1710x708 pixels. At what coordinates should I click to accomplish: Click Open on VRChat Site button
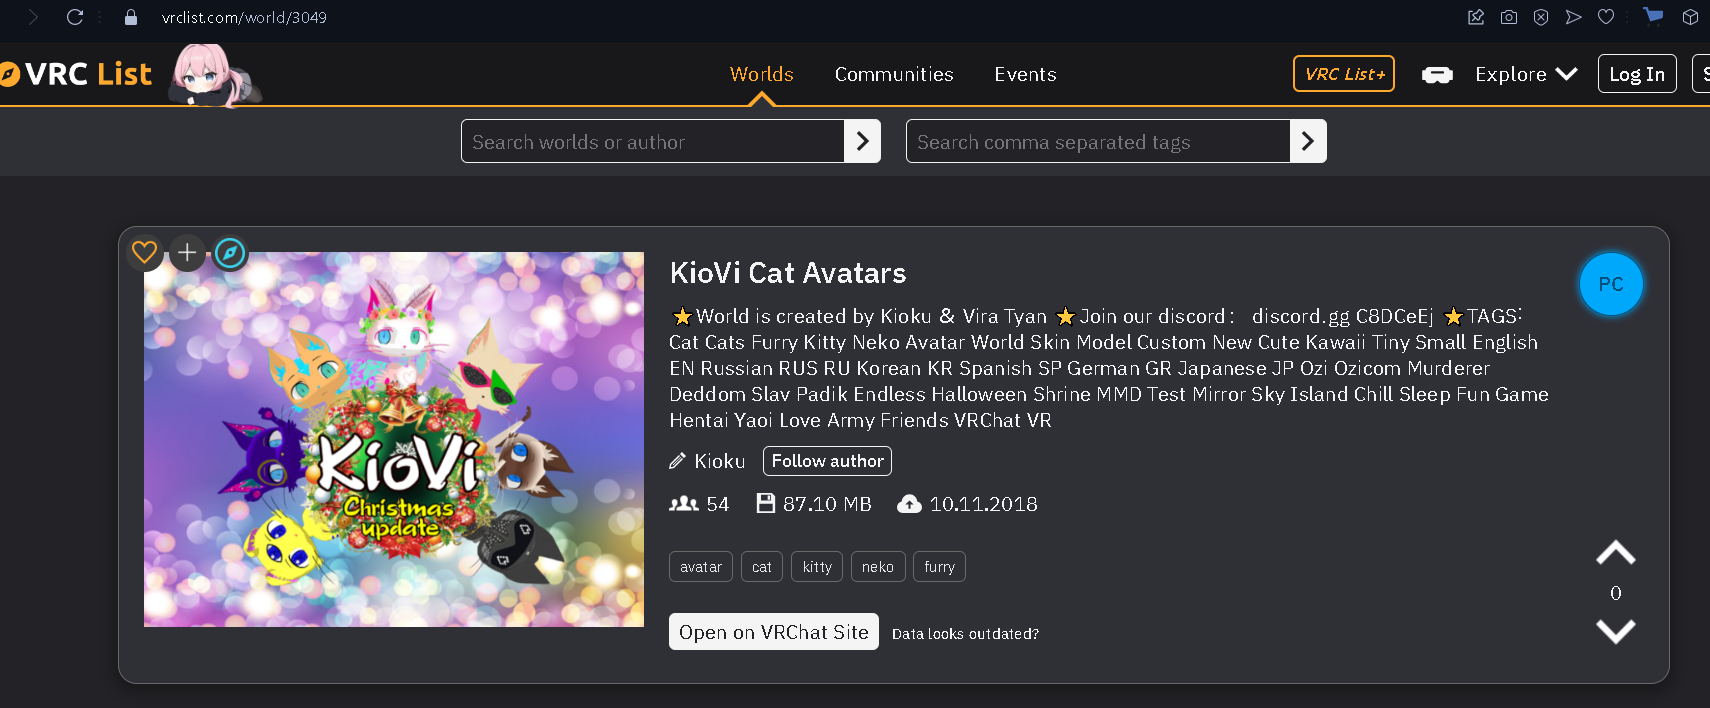774,632
